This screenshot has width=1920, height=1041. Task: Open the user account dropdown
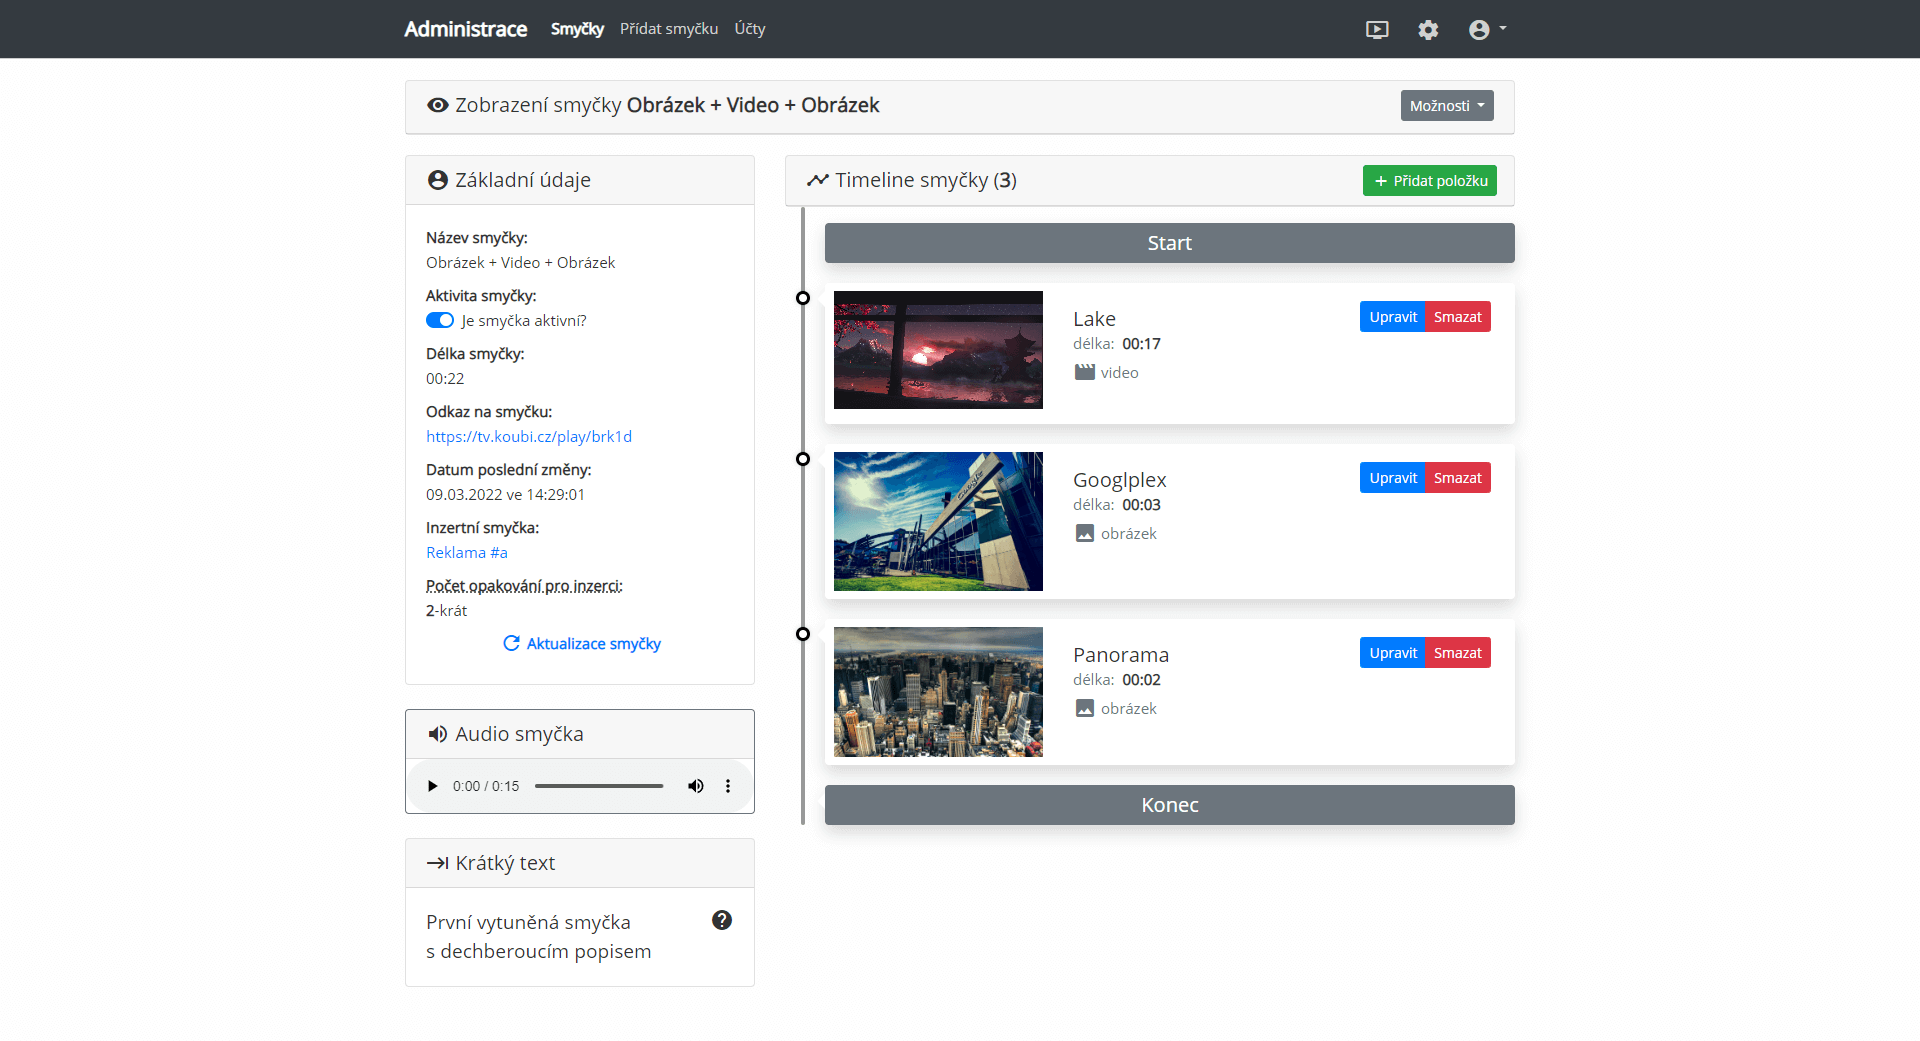pos(1487,30)
